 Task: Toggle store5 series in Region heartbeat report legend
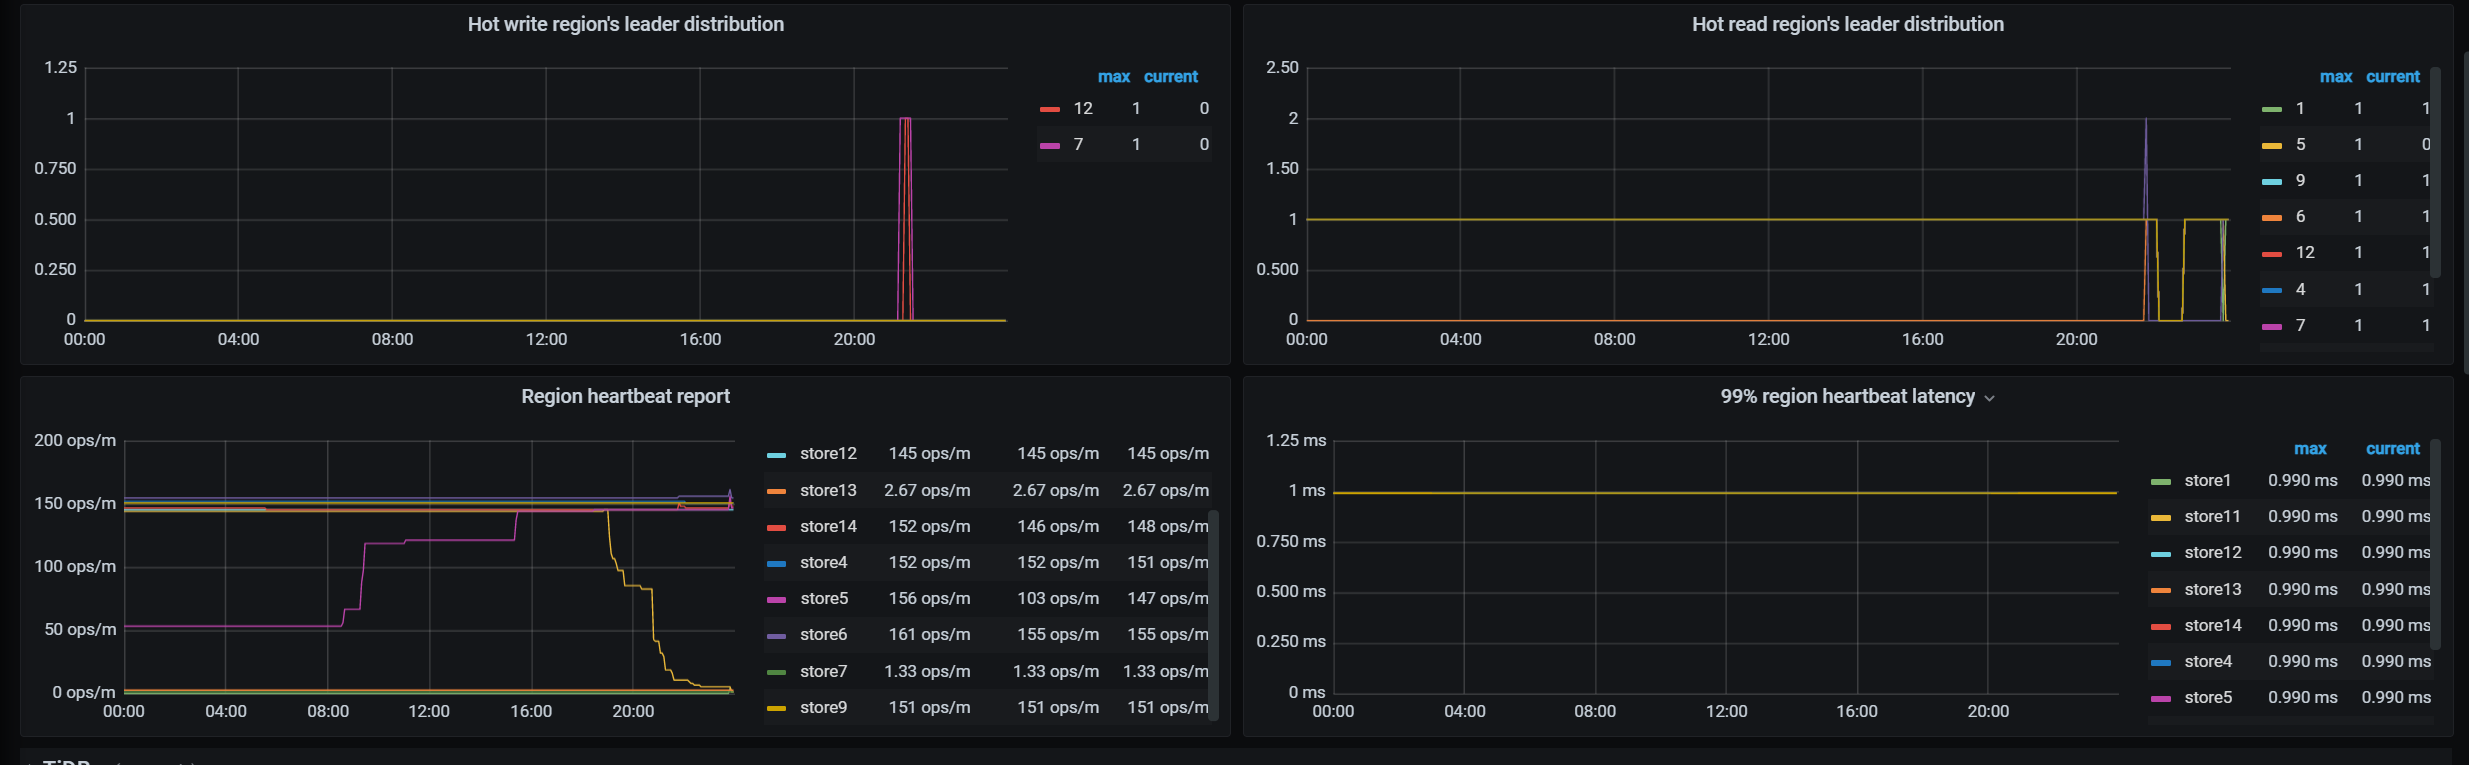[x=824, y=598]
